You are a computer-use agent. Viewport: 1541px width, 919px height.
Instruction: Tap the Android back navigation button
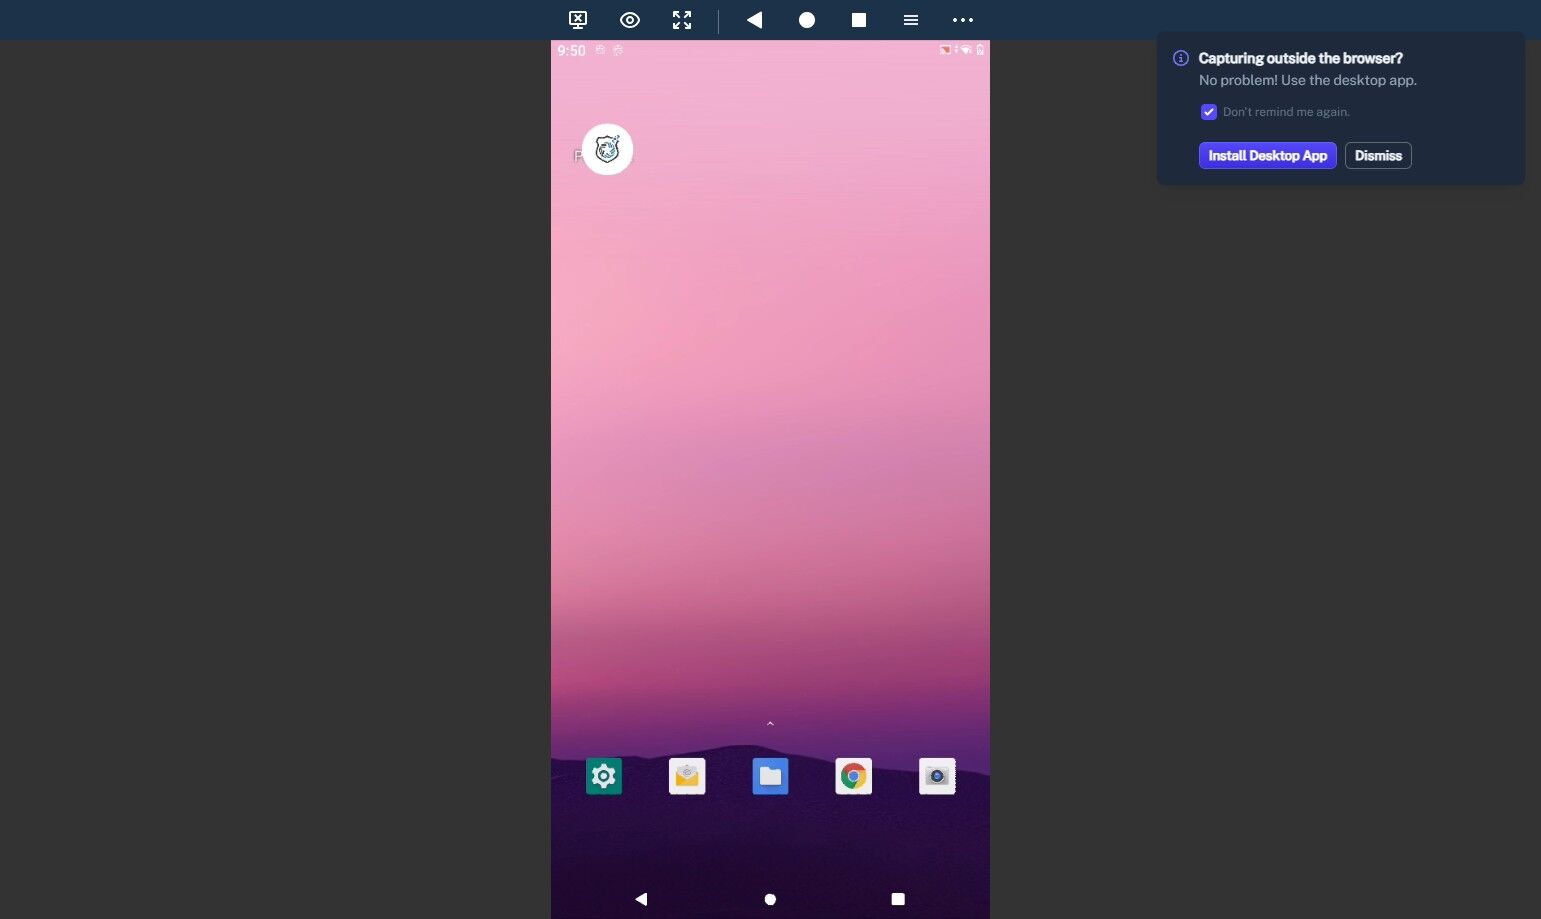tap(642, 899)
